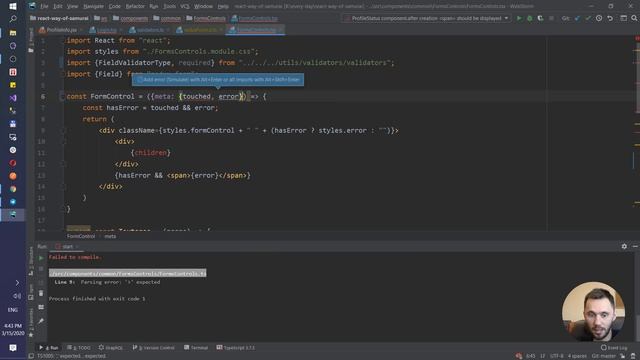Screen dimensions: 640x360
Task: Click 'common' breadcrumb in navigation bar
Action: tap(167, 18)
